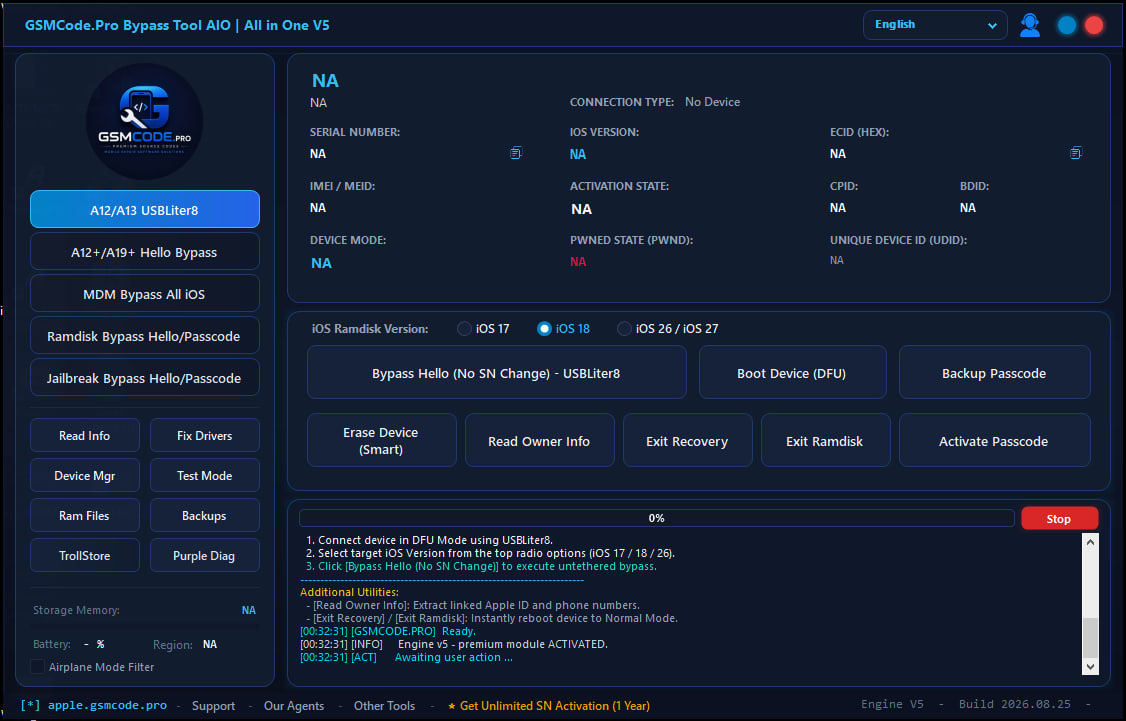The height and width of the screenshot is (721, 1126).
Task: Click 'Connect device in DFU Mode' log line
Action: [x=429, y=540]
